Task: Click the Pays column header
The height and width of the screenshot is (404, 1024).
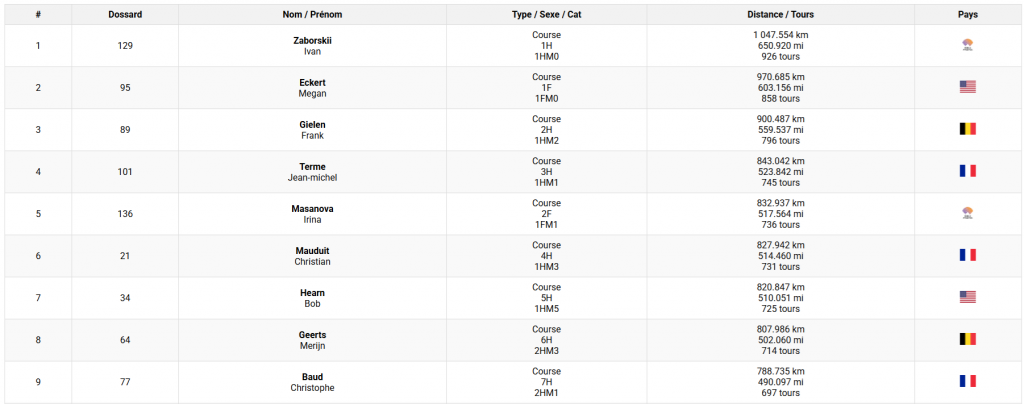Action: [967, 14]
